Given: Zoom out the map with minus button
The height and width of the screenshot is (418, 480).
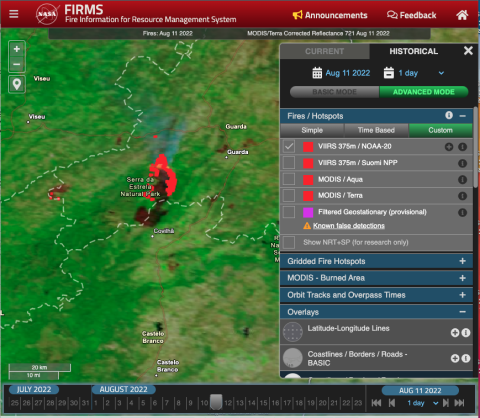Looking at the screenshot, I should pos(17,64).
